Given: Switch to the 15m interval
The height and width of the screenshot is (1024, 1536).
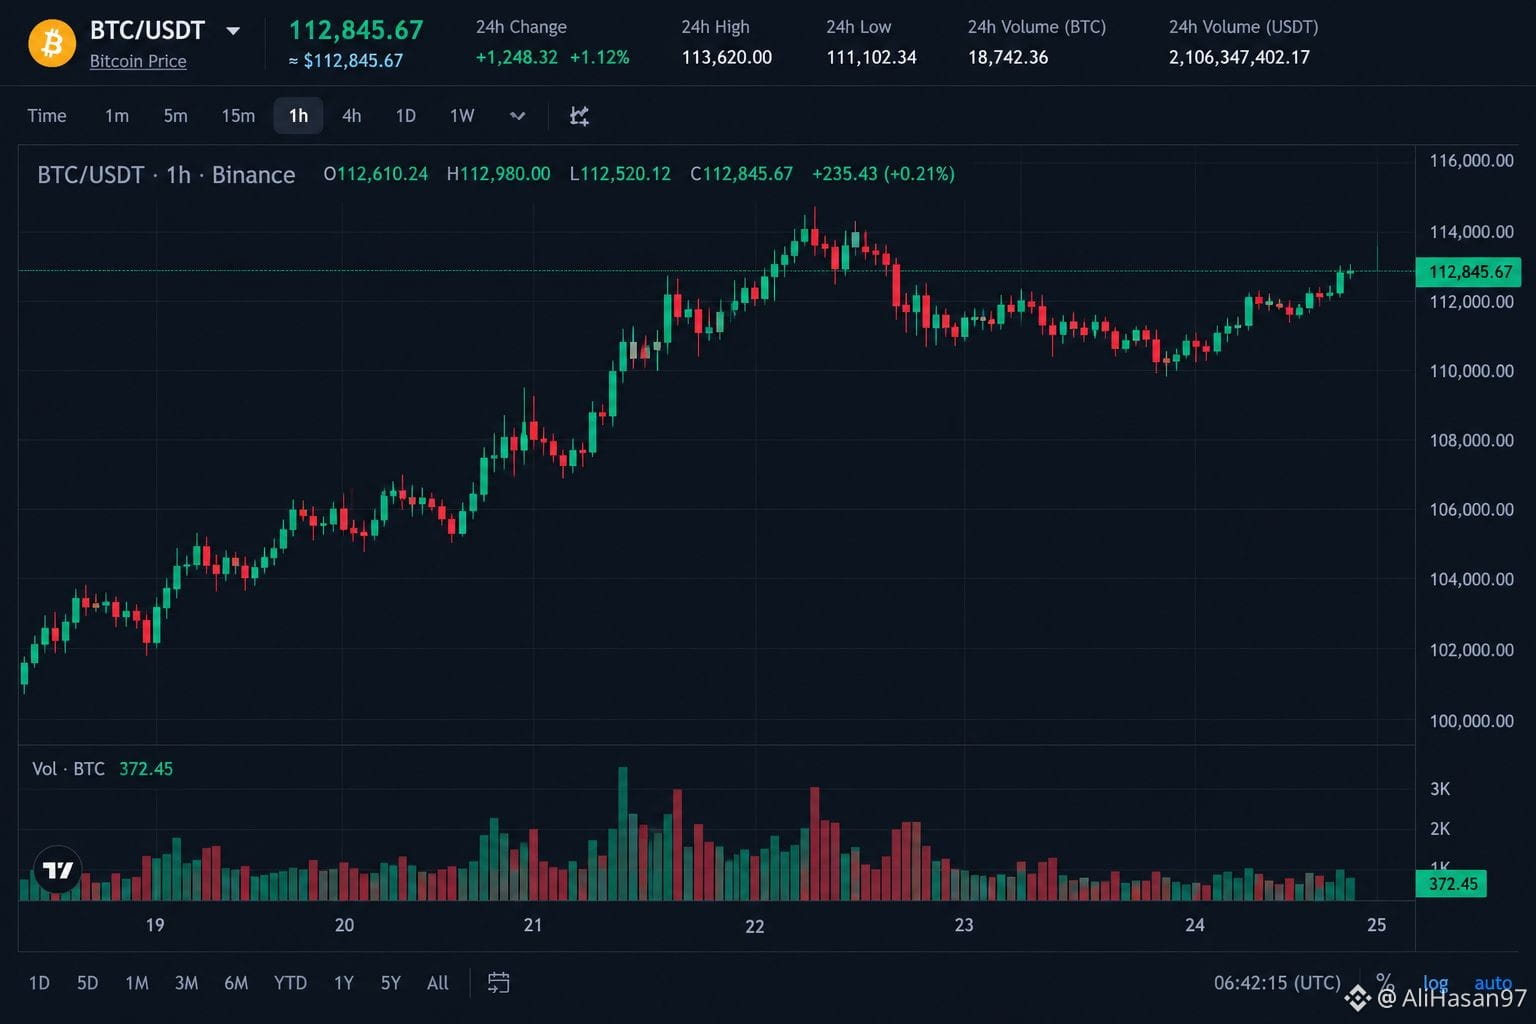Looking at the screenshot, I should coord(238,116).
